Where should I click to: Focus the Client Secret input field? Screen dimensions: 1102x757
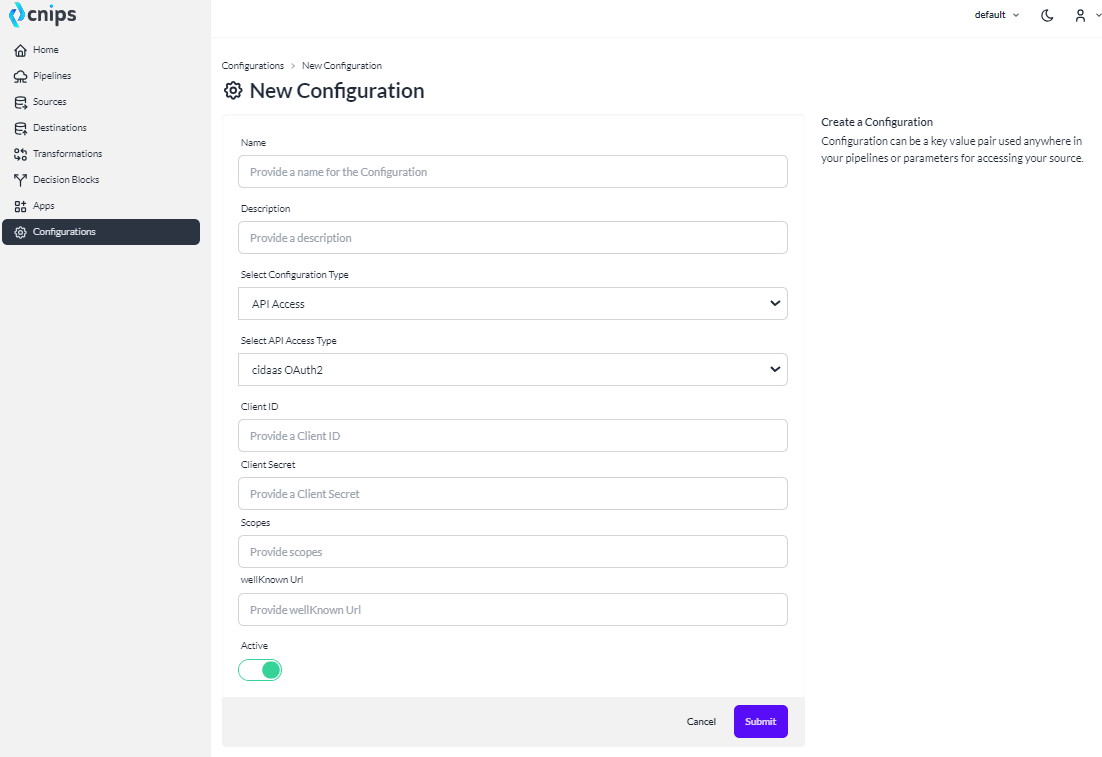[512, 493]
